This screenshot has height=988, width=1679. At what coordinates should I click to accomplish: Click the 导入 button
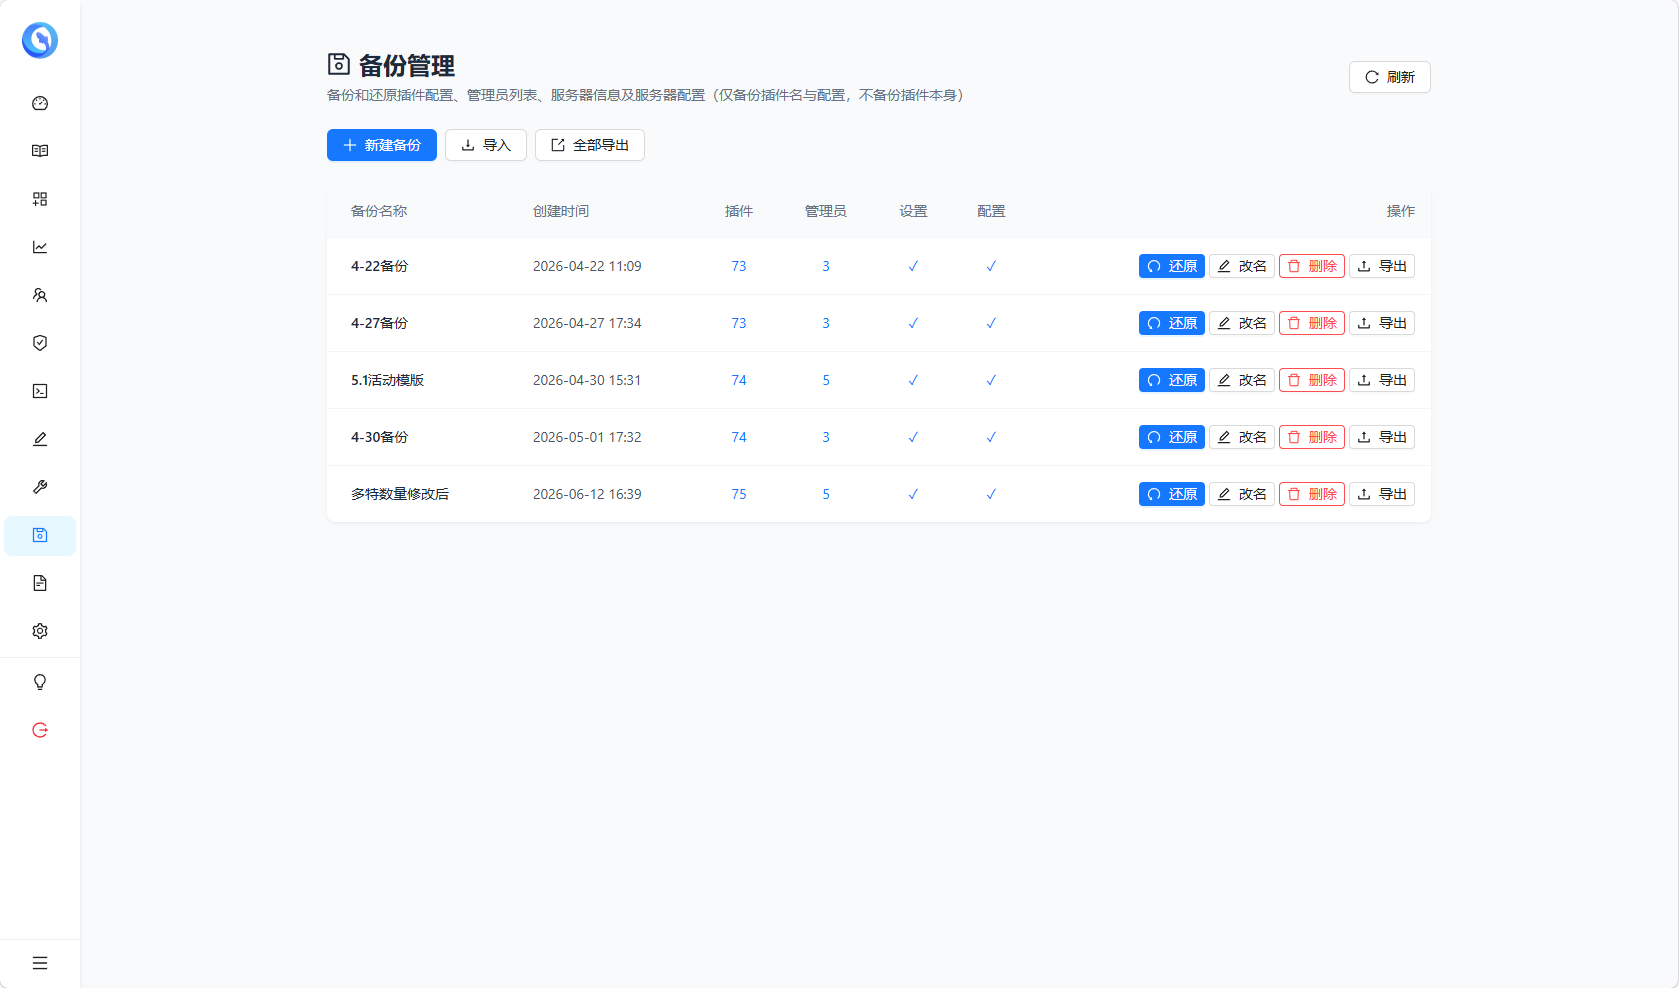[486, 145]
